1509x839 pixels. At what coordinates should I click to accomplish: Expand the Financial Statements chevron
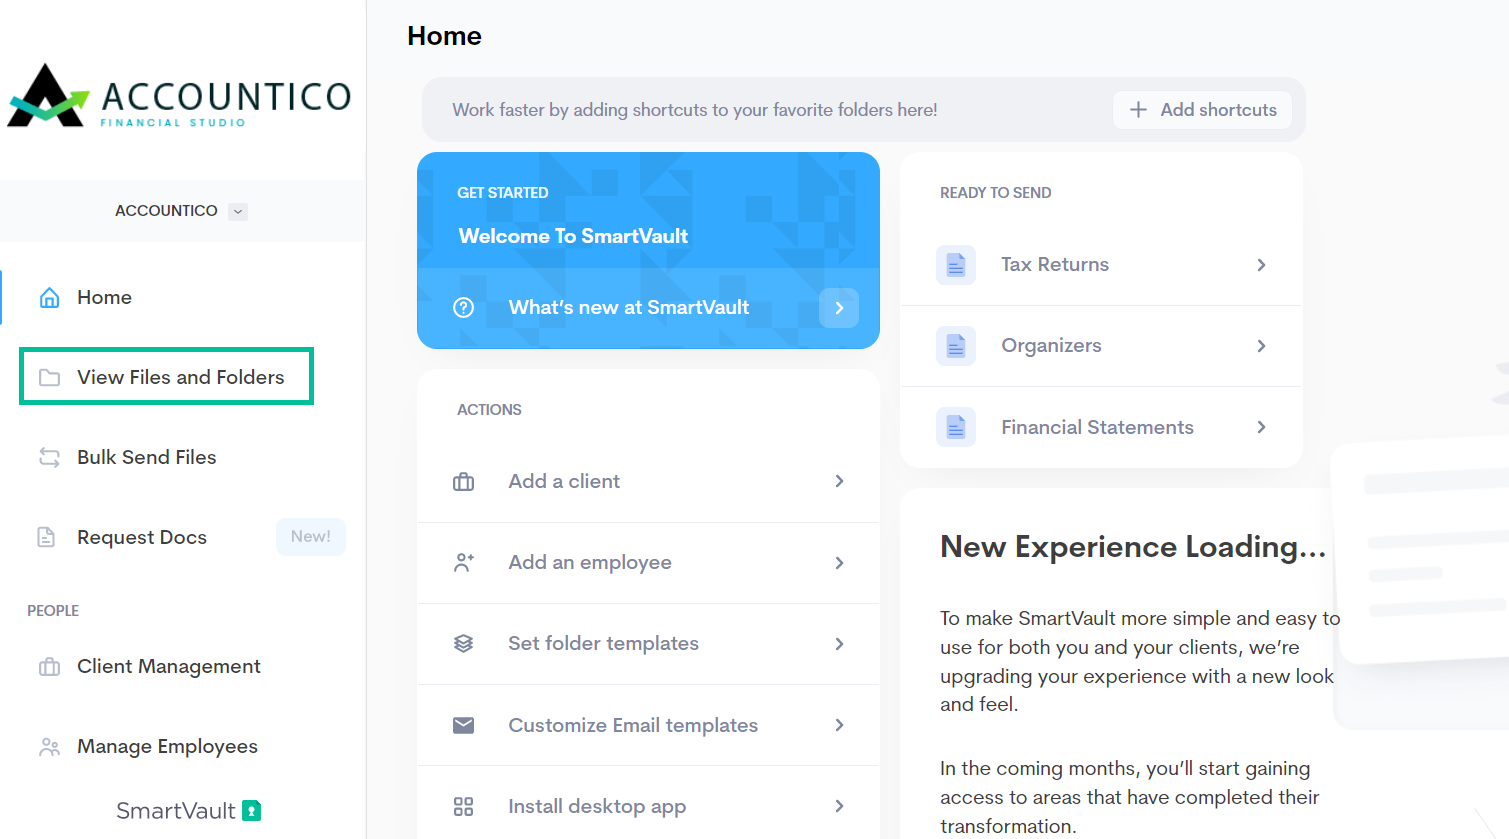[1261, 427]
